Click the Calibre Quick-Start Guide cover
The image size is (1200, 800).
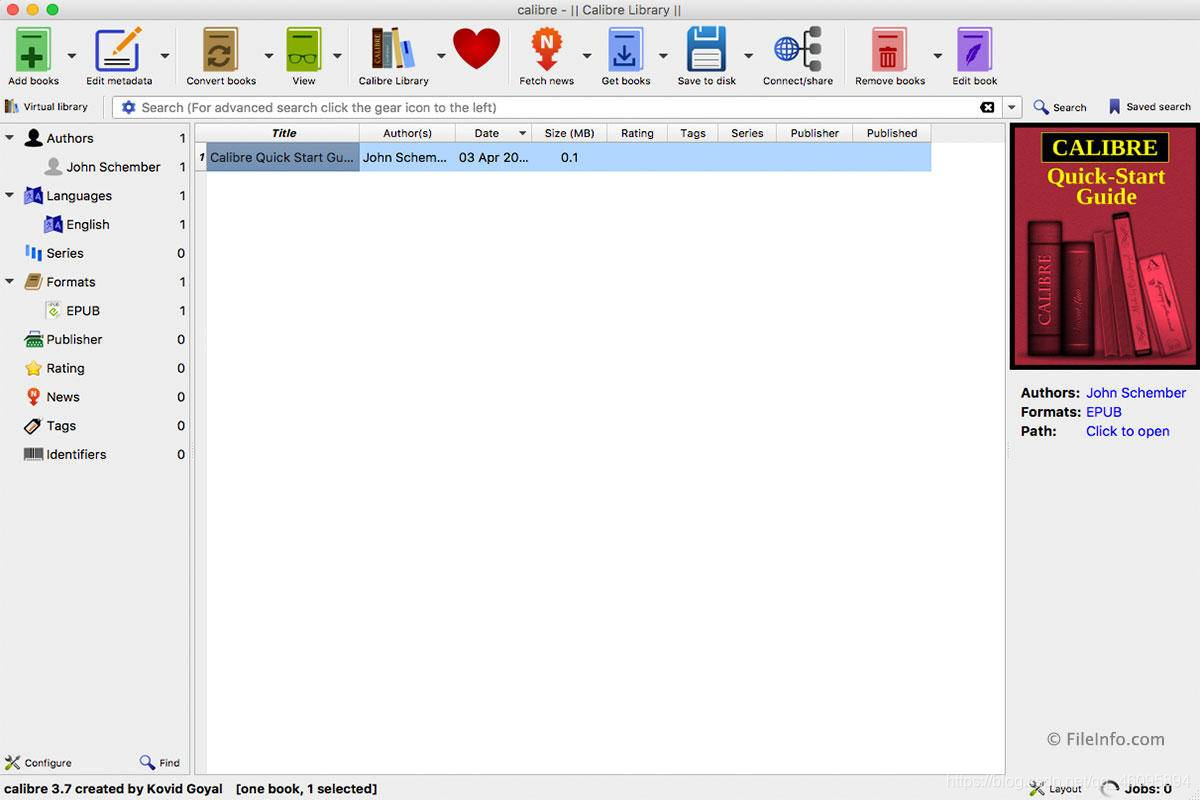point(1105,246)
